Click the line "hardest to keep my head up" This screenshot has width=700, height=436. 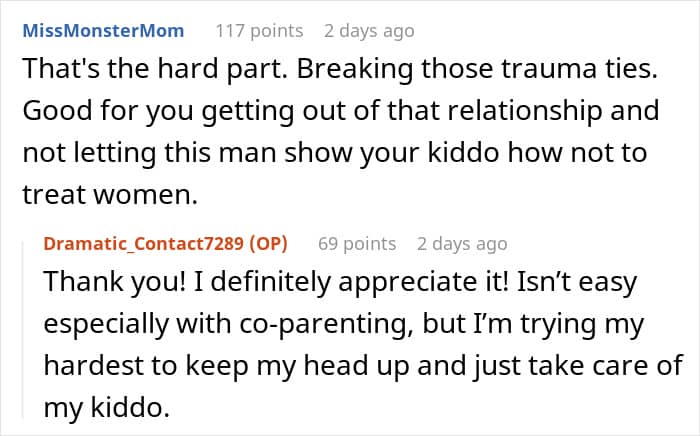tap(363, 365)
